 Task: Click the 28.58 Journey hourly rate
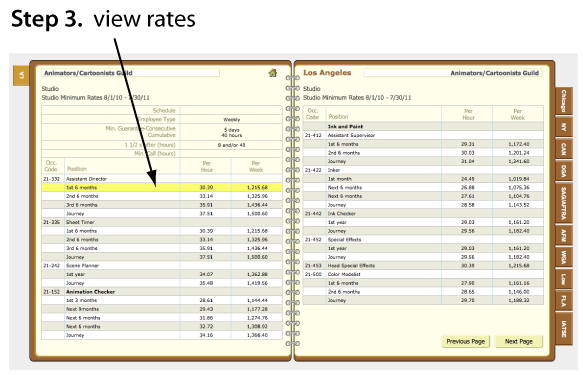click(467, 205)
